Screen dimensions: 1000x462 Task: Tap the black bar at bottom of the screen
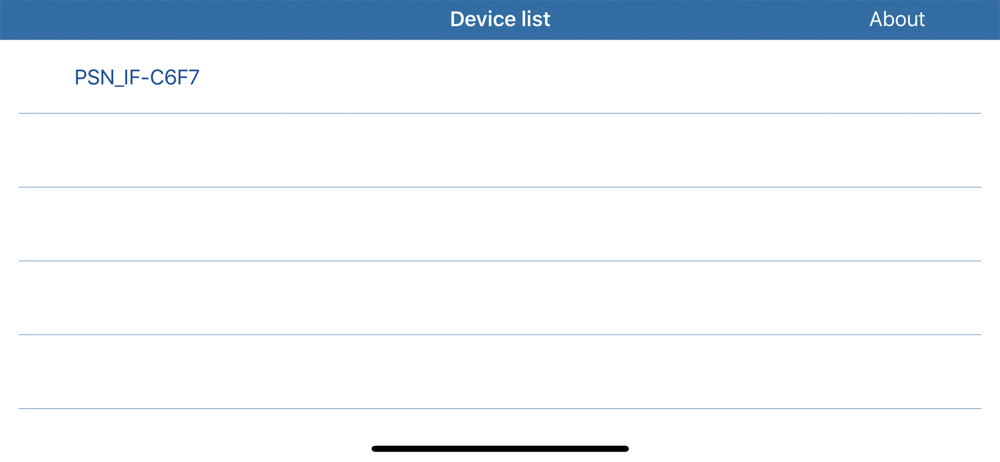(500, 449)
